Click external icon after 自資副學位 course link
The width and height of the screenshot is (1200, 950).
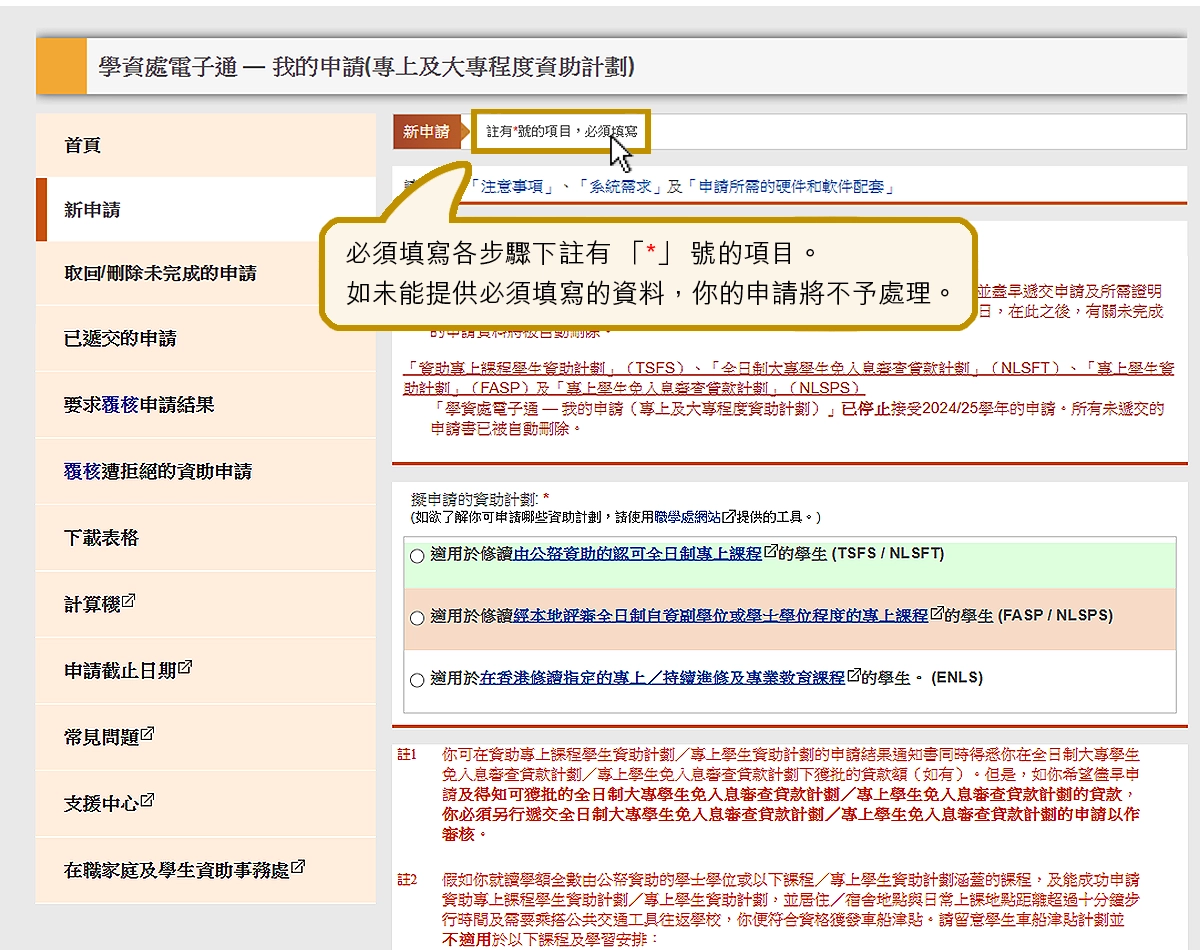(x=936, y=614)
